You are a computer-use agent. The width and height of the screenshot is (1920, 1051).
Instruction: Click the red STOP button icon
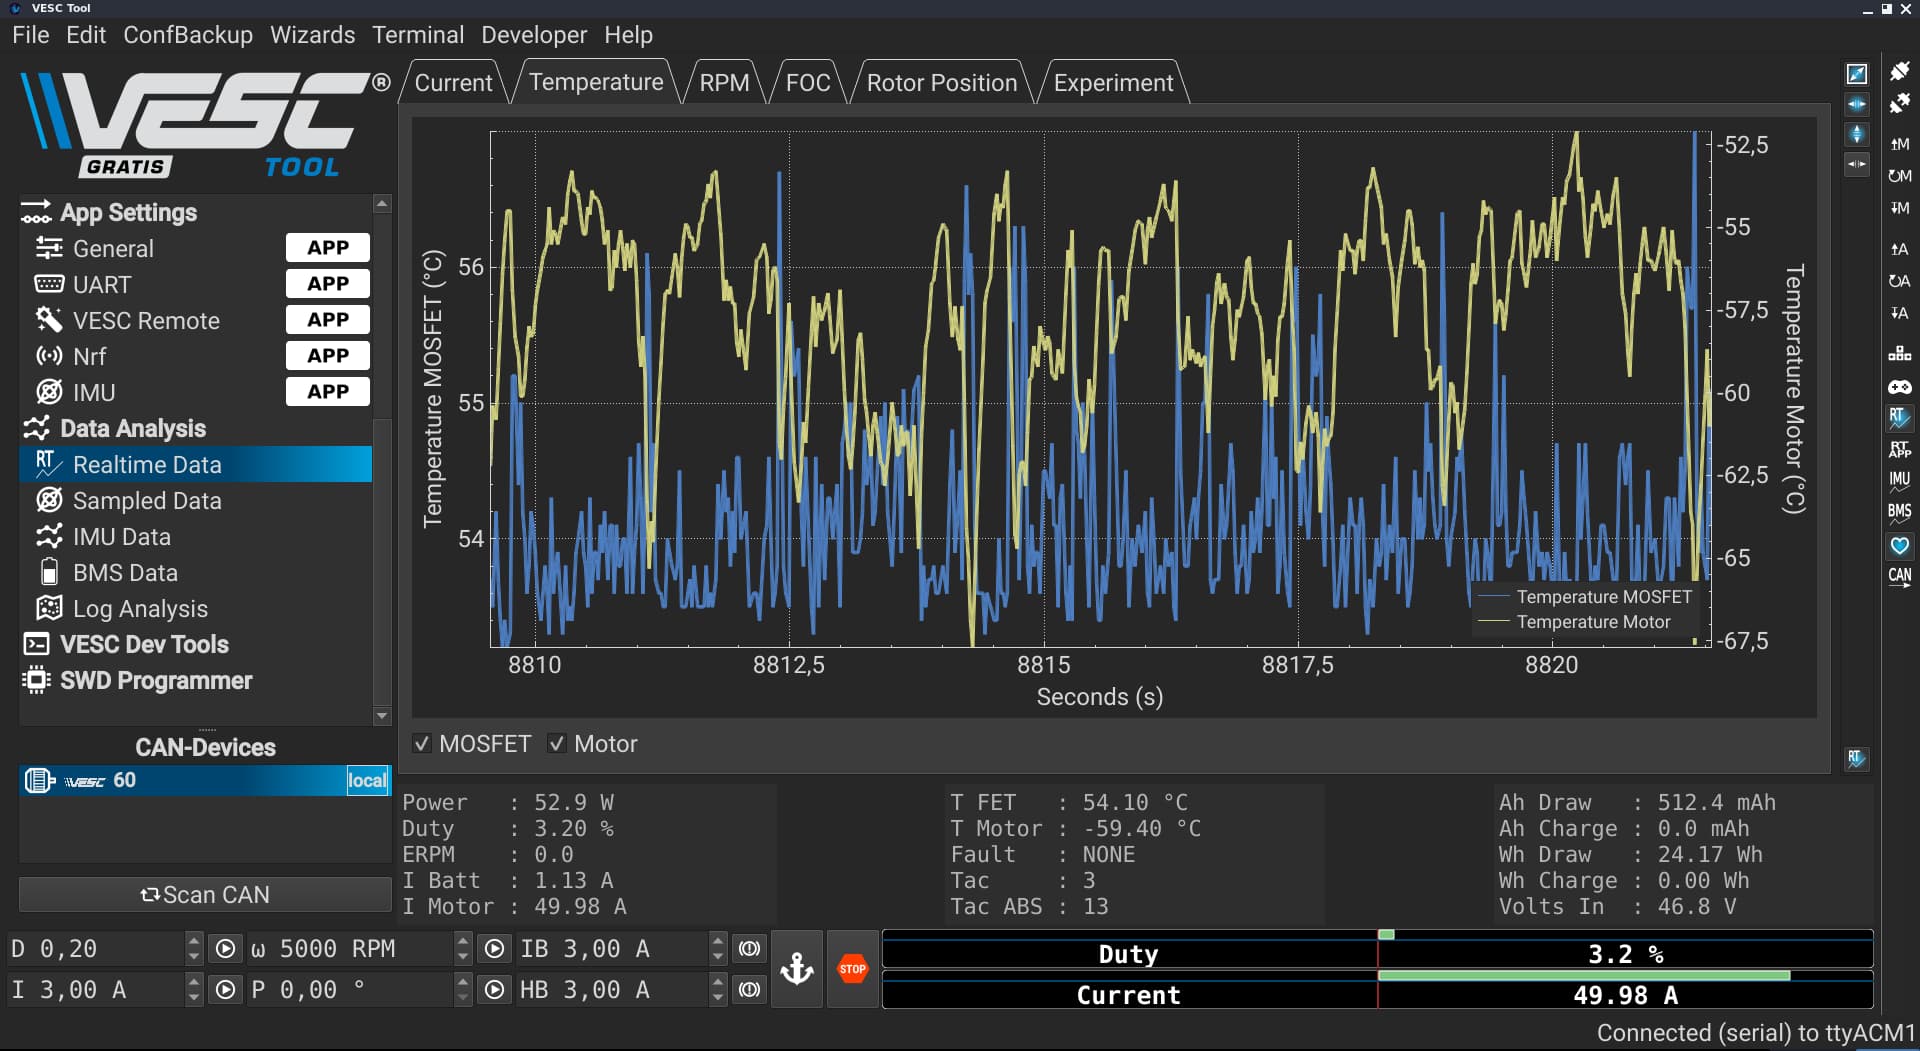852,969
